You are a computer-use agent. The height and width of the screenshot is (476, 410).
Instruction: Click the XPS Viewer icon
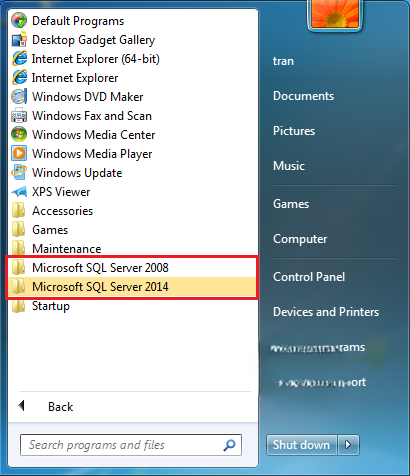click(x=19, y=192)
